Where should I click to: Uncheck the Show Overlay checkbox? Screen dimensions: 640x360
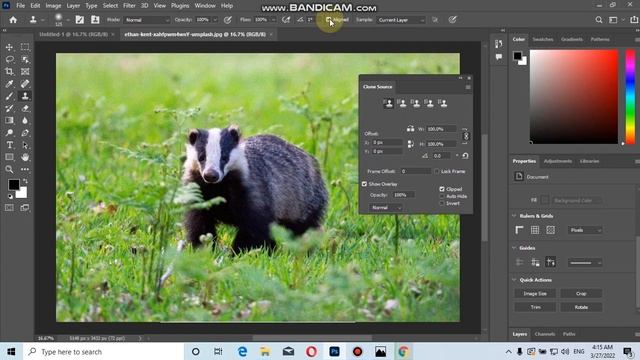[x=364, y=184]
